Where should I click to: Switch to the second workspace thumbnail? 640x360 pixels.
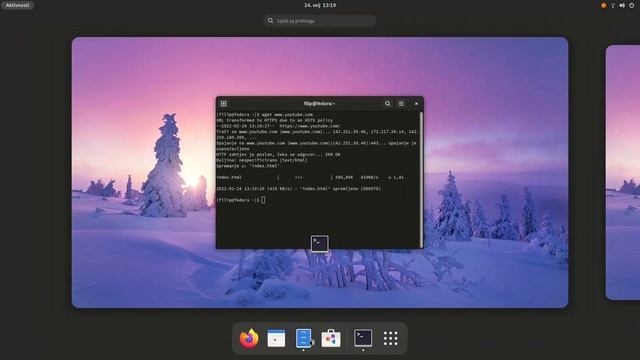click(x=622, y=172)
